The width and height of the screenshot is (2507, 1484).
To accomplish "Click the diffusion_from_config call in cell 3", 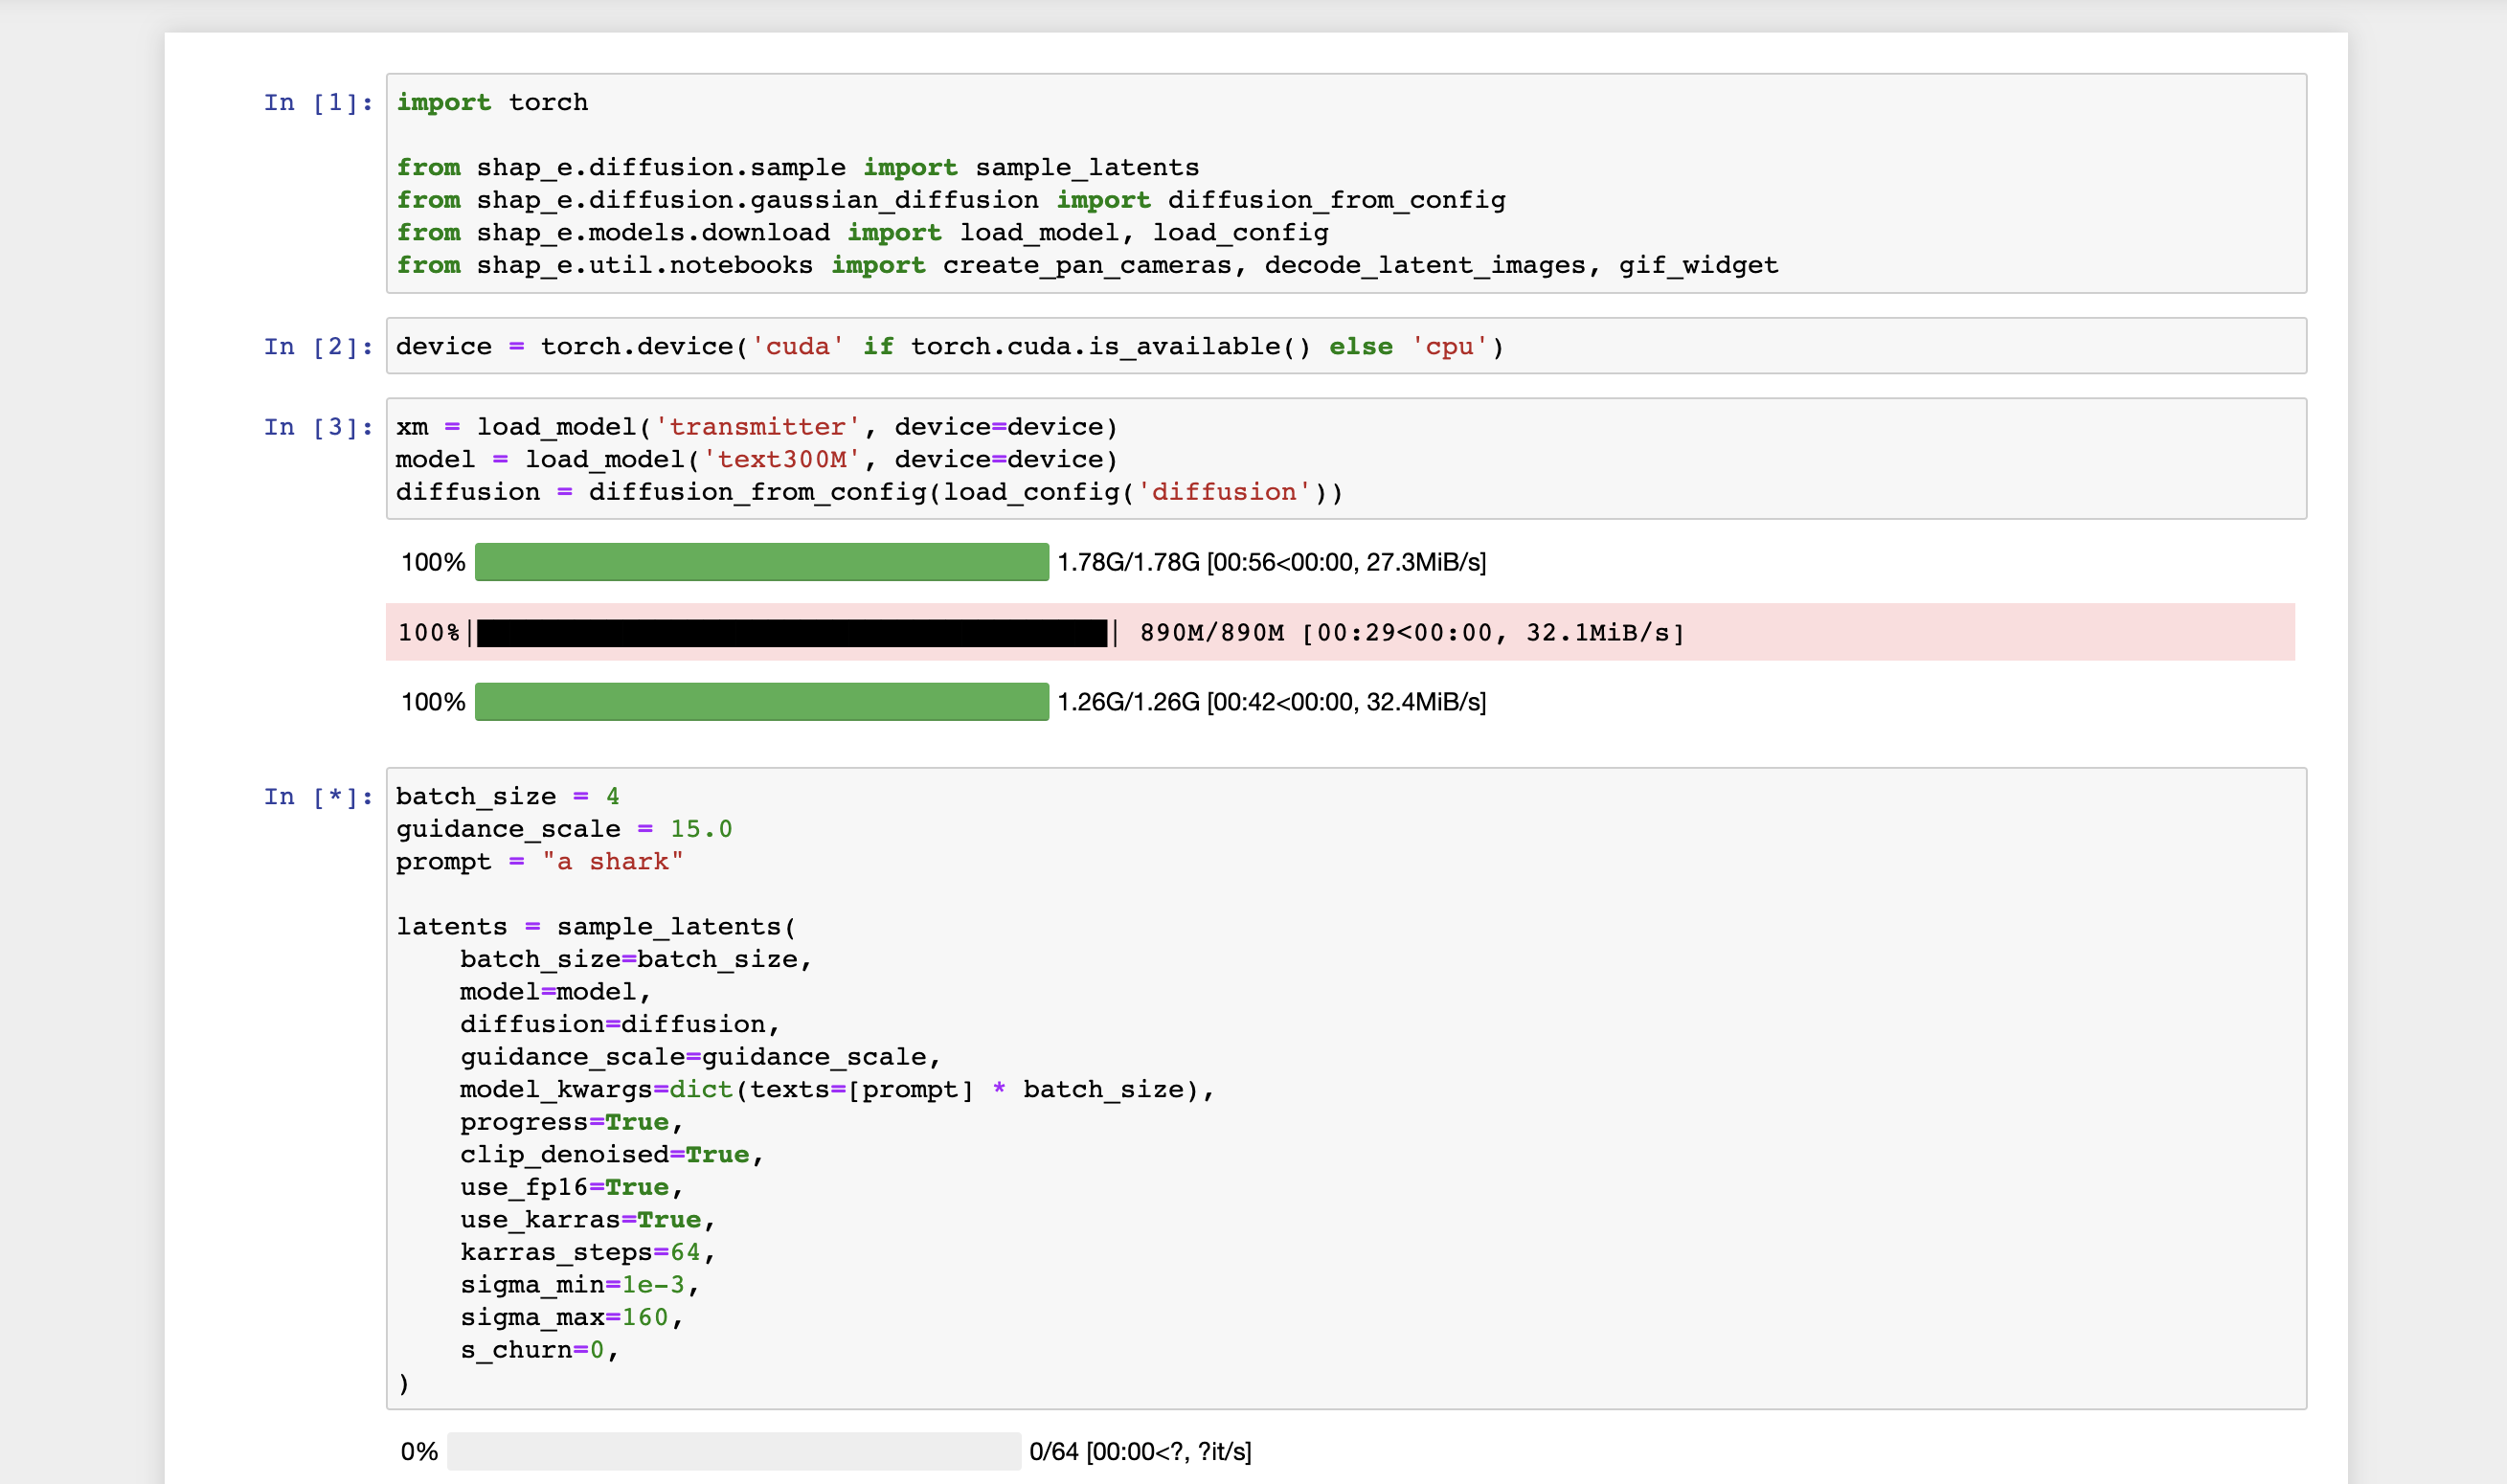I will coord(751,491).
